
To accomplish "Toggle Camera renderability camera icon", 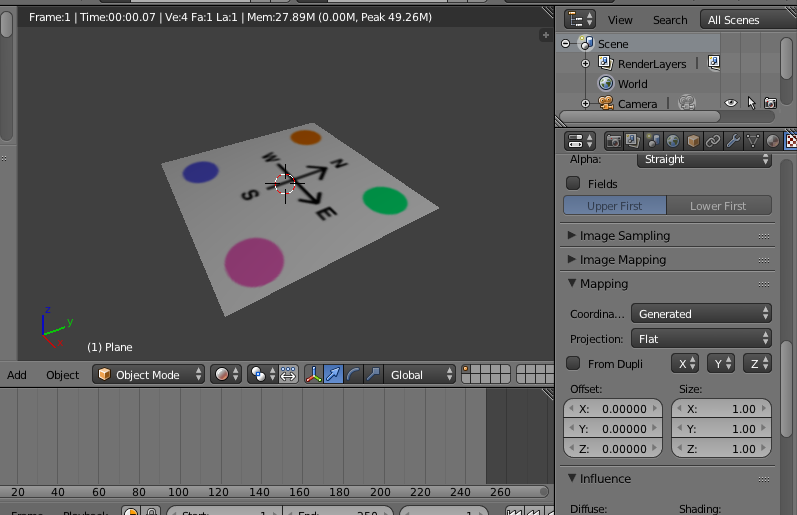I will 771,103.
